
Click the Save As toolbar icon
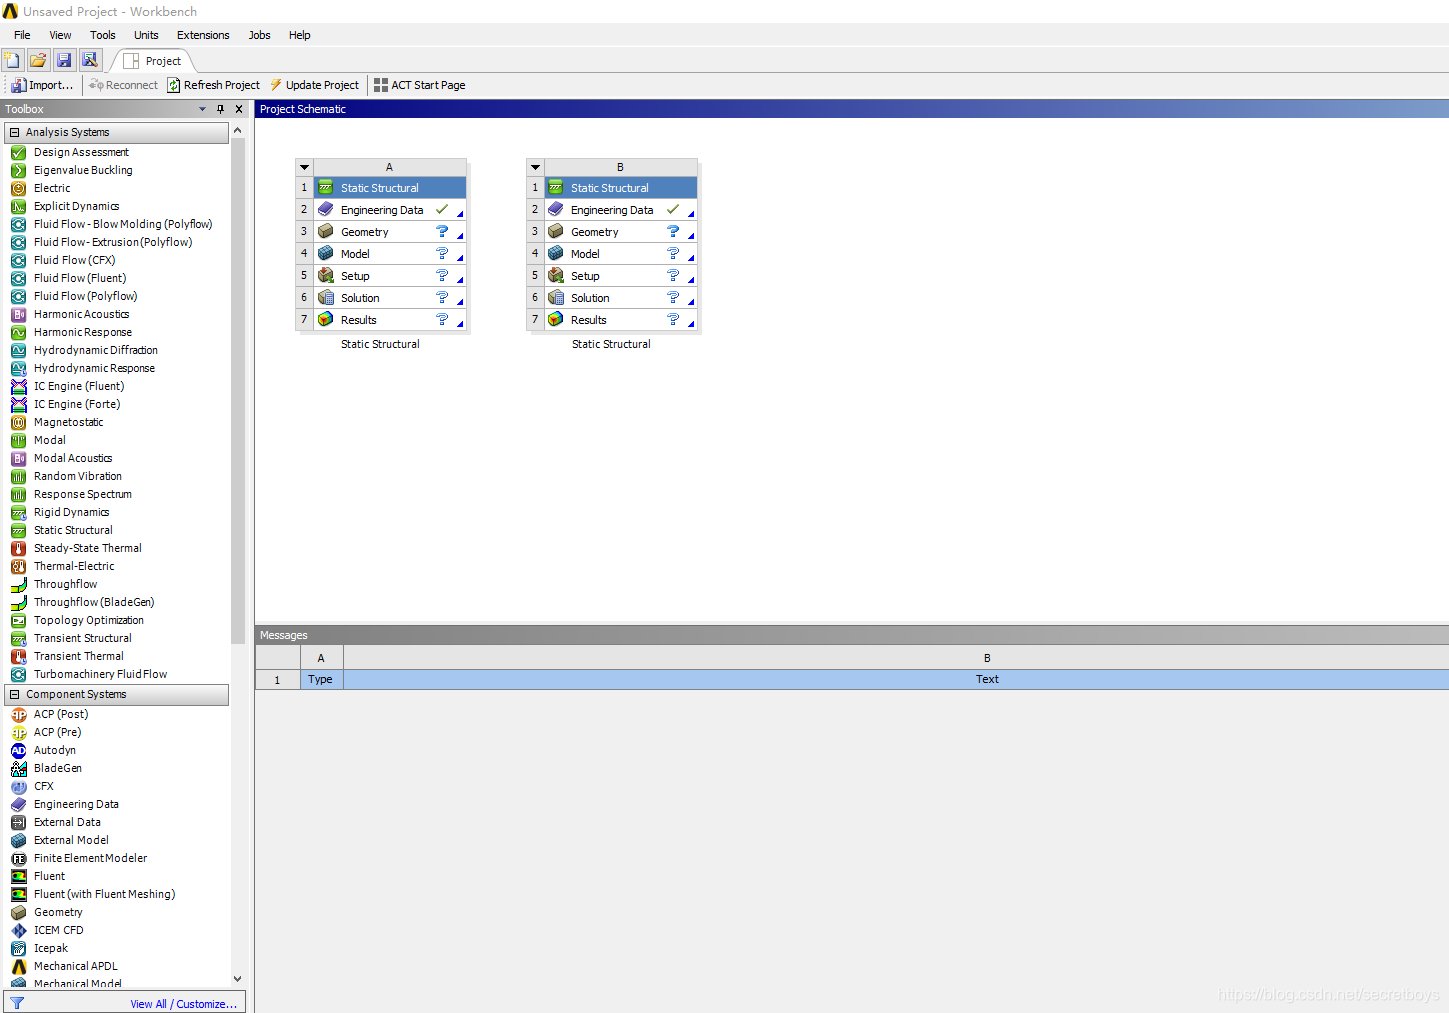tap(90, 60)
